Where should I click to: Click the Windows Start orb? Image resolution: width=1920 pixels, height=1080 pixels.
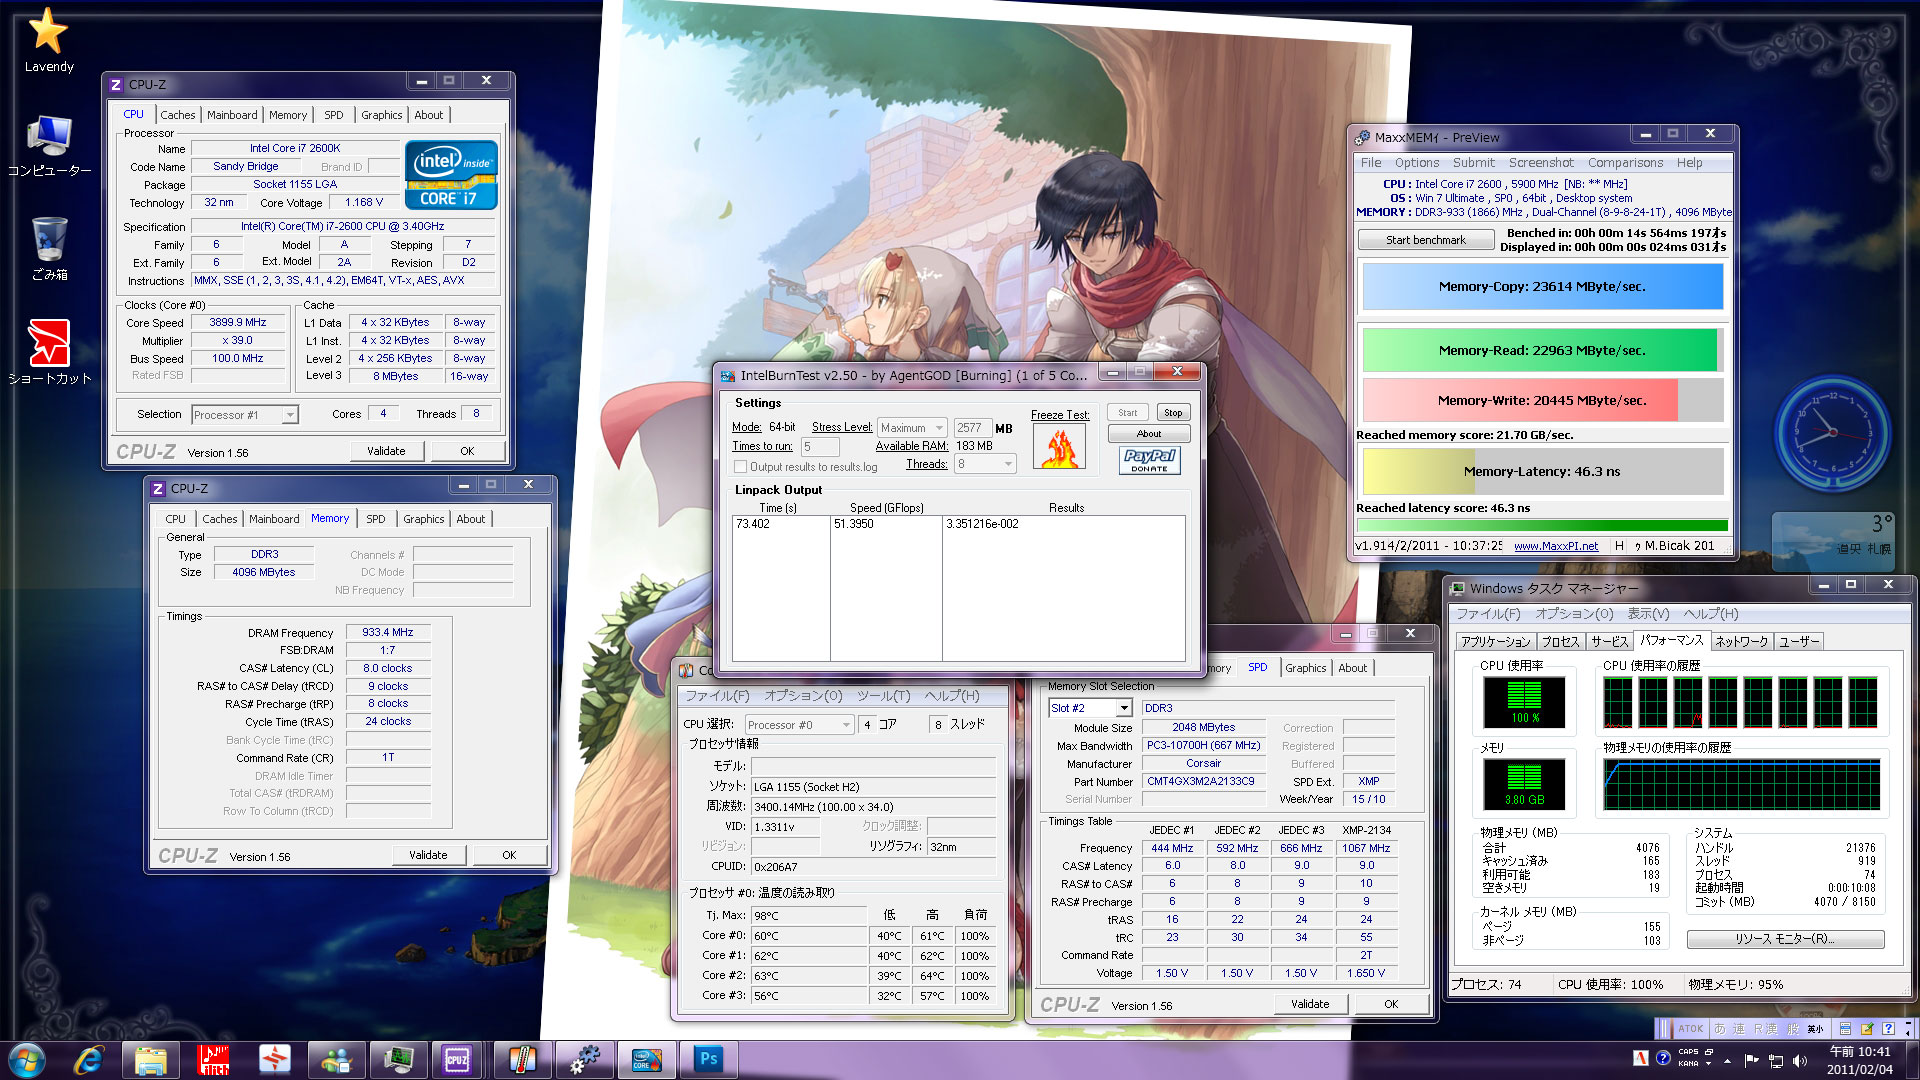27,1059
